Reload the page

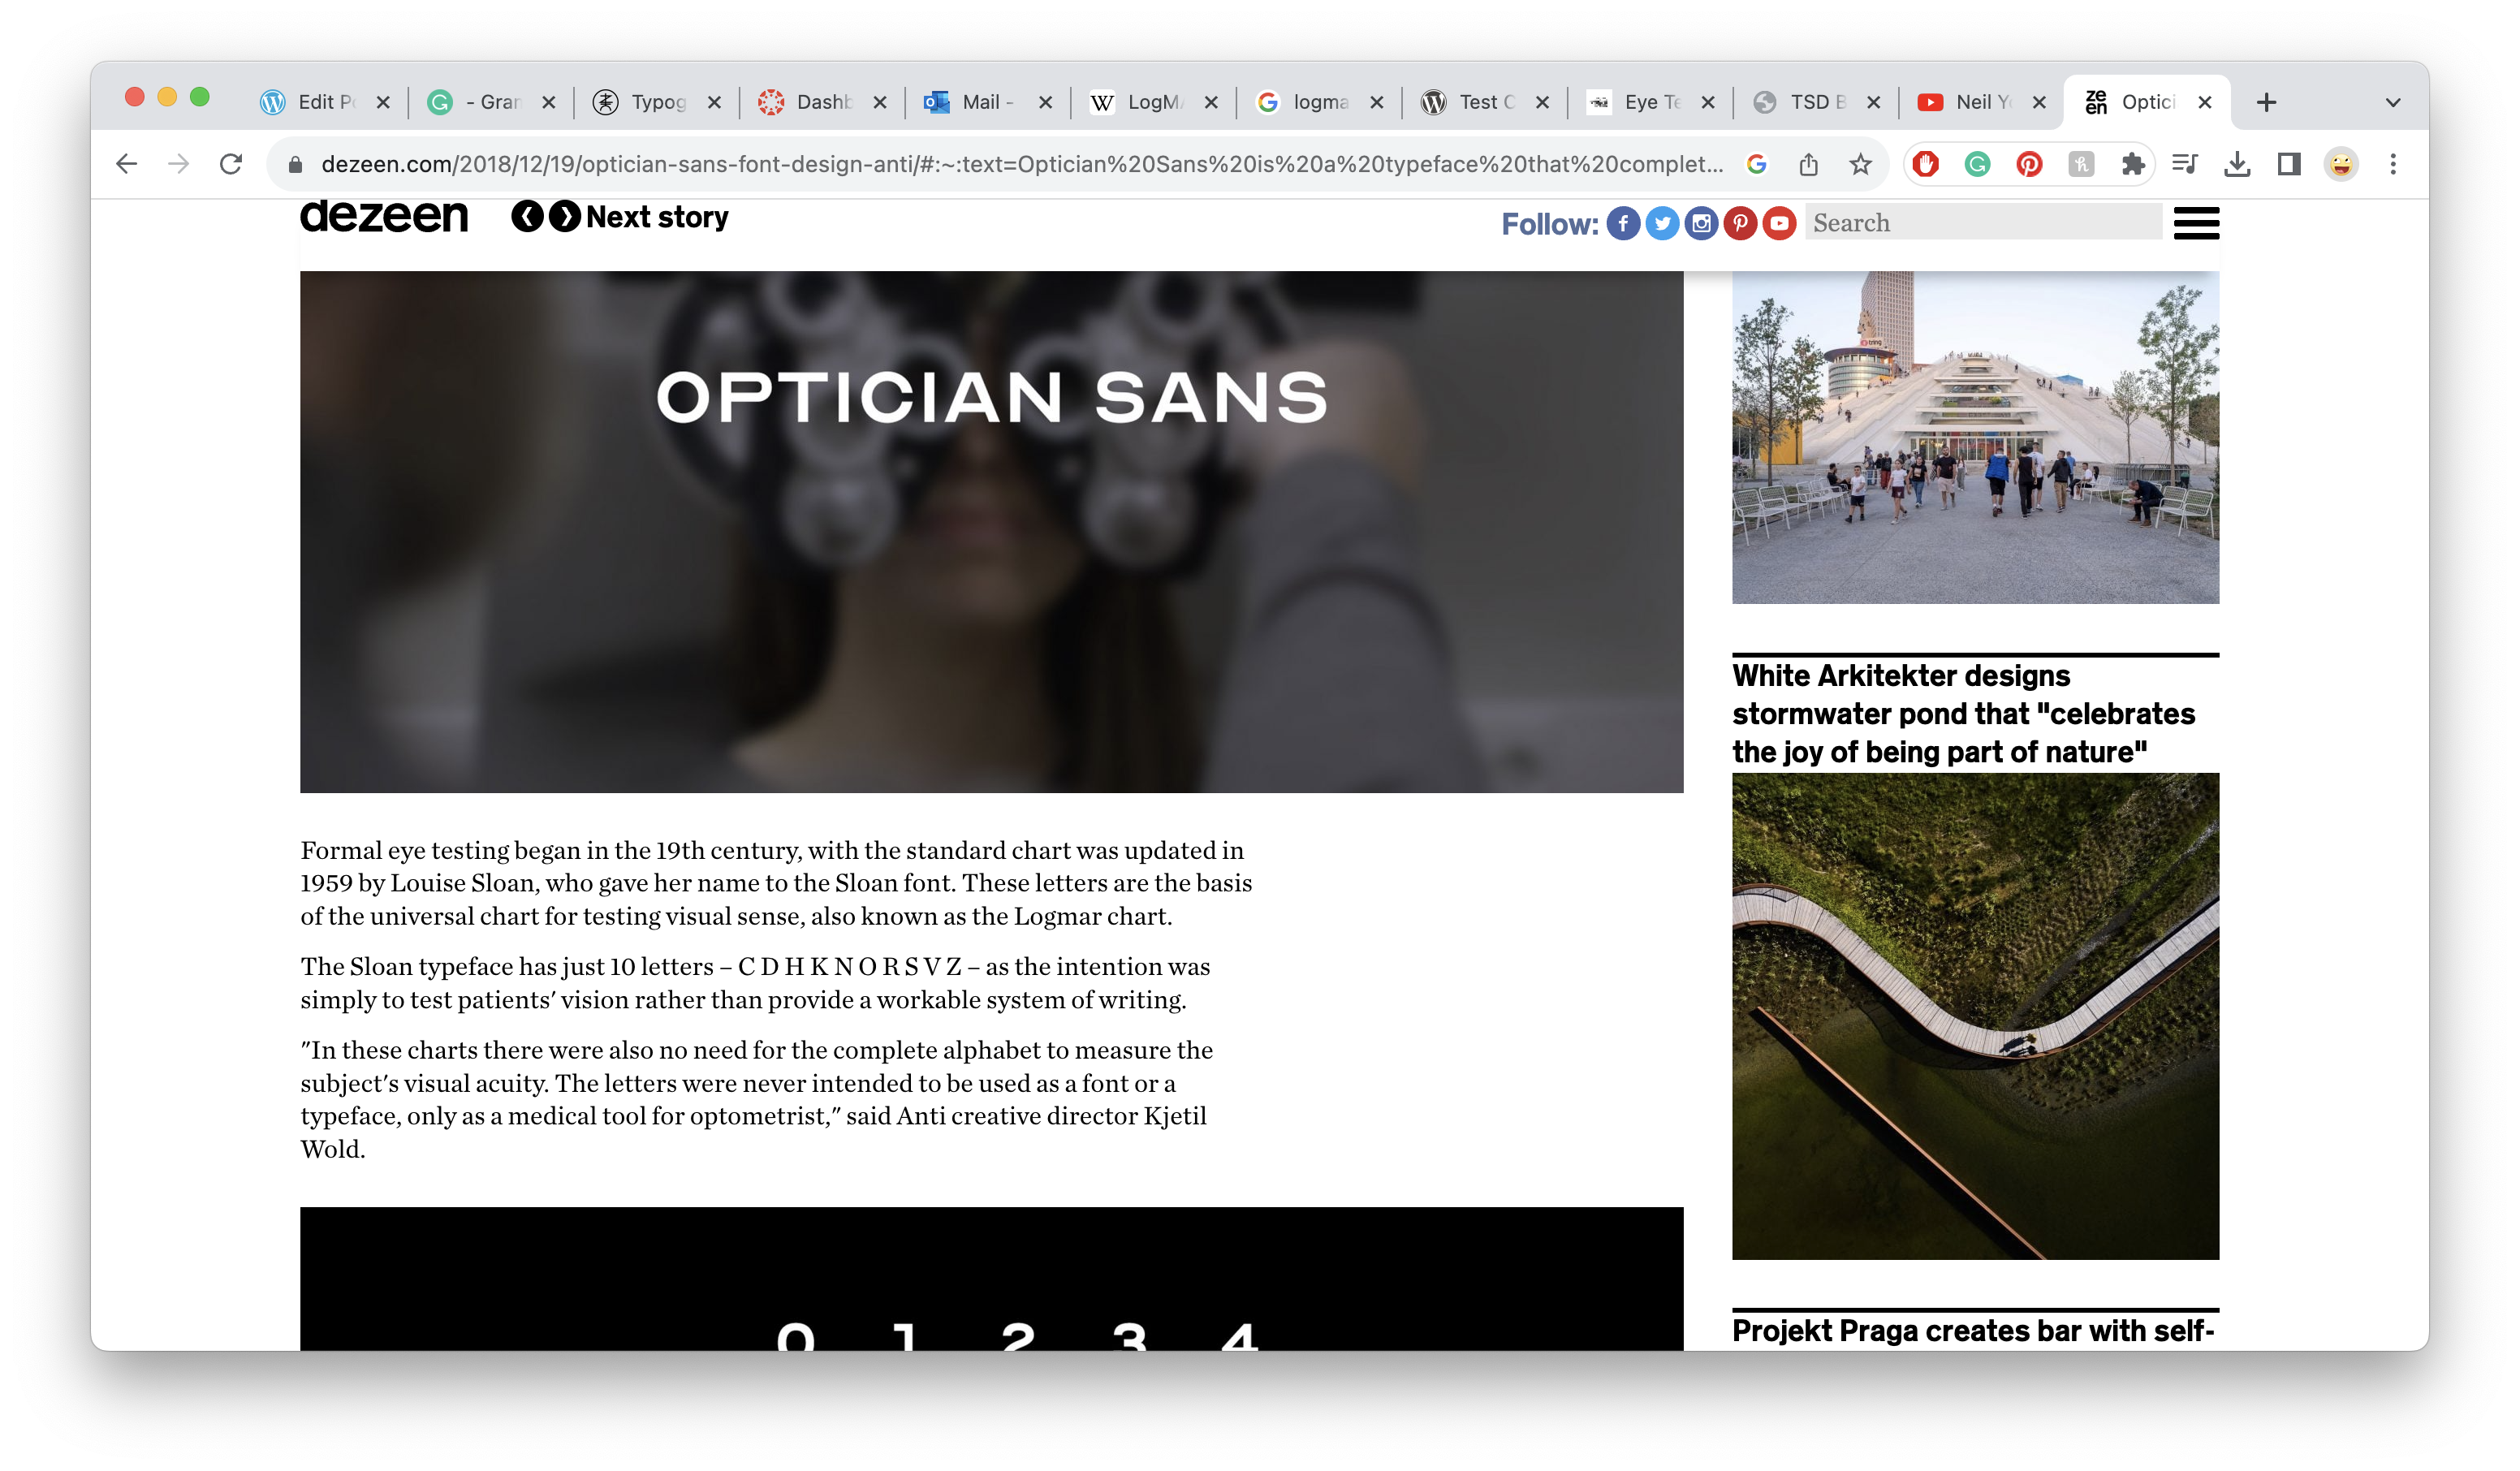coord(231,164)
